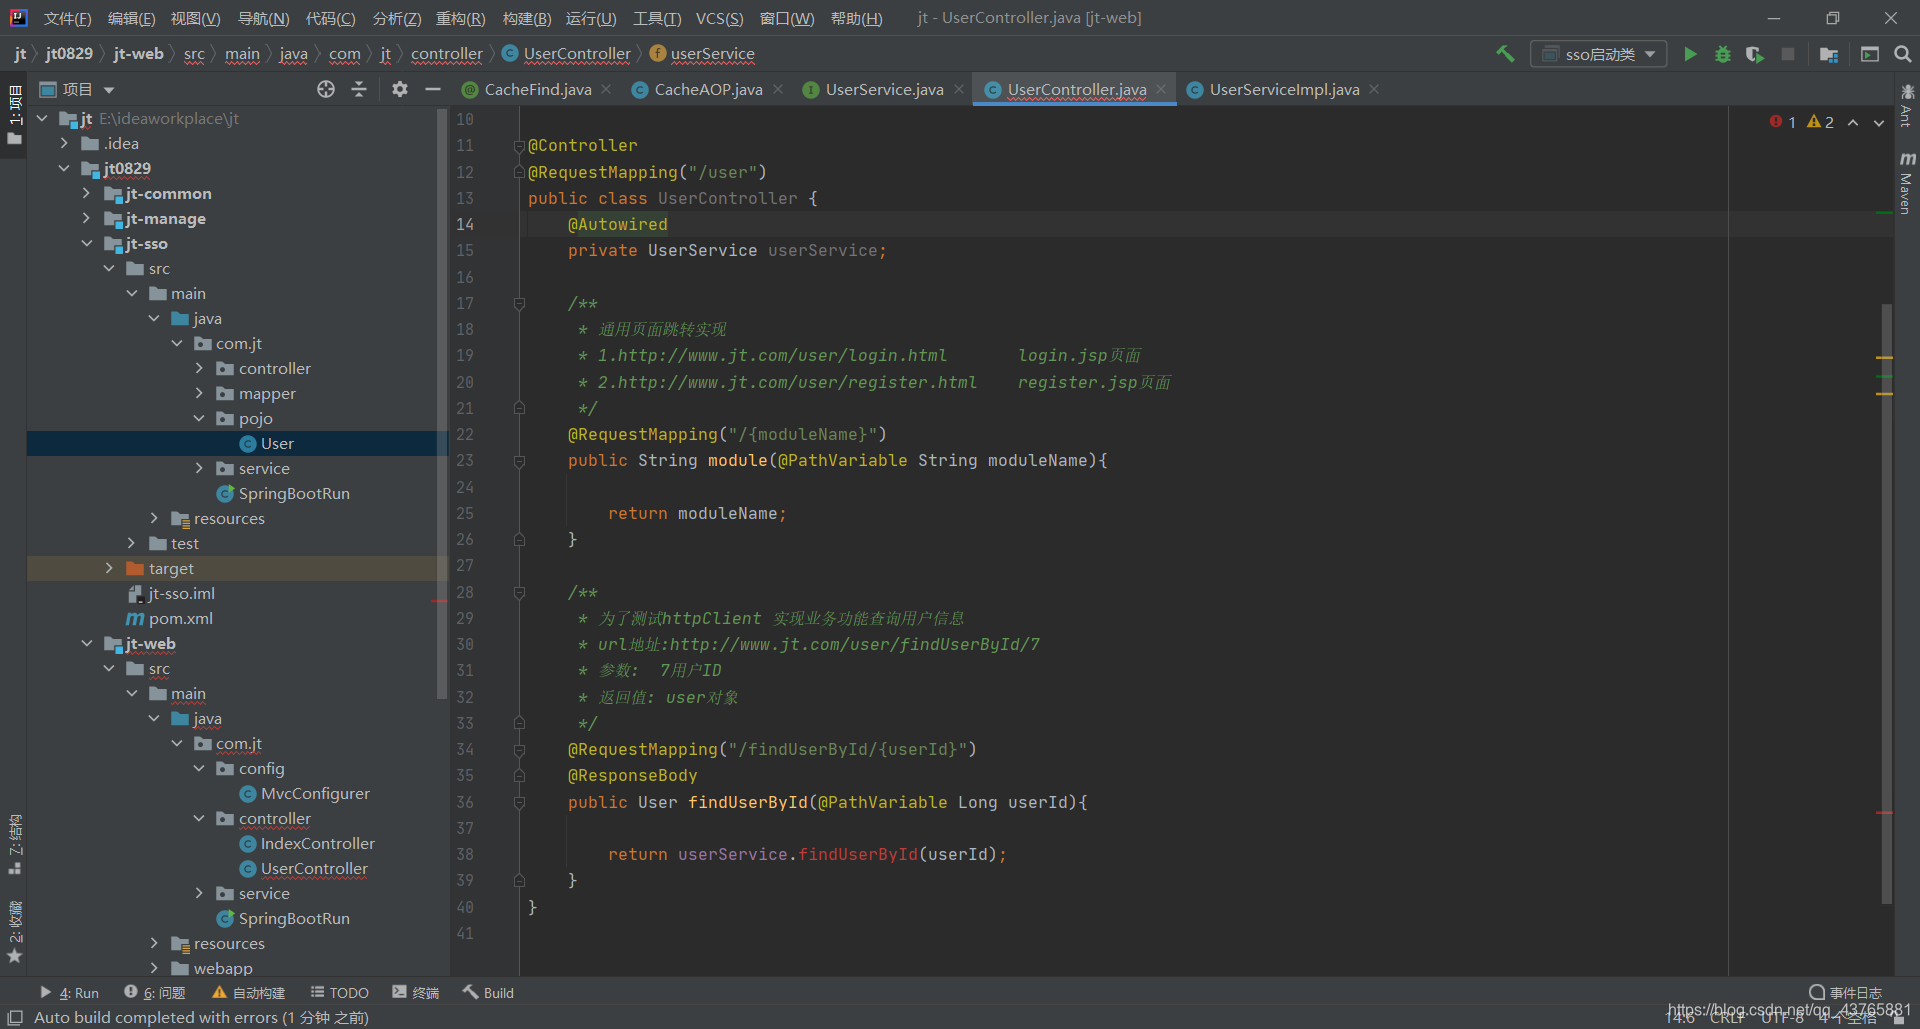The width and height of the screenshot is (1920, 1029).
Task: Toggle the 6: 问题 problems tool window
Action: pyautogui.click(x=155, y=992)
